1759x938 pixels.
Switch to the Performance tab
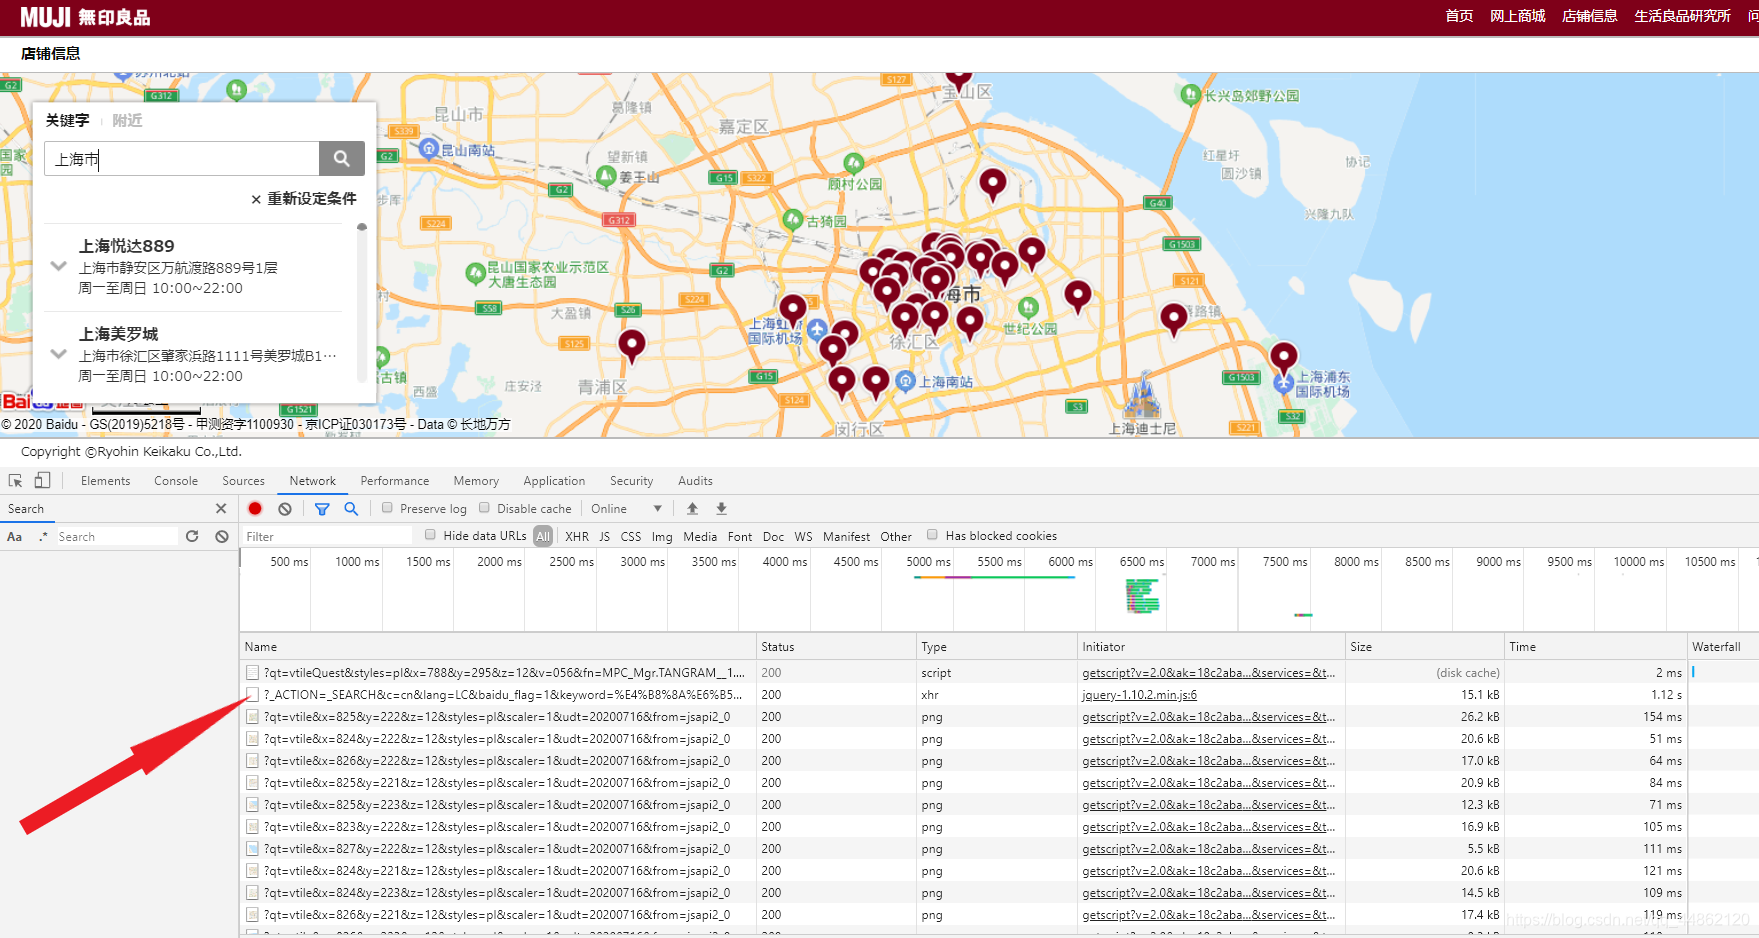tap(395, 481)
